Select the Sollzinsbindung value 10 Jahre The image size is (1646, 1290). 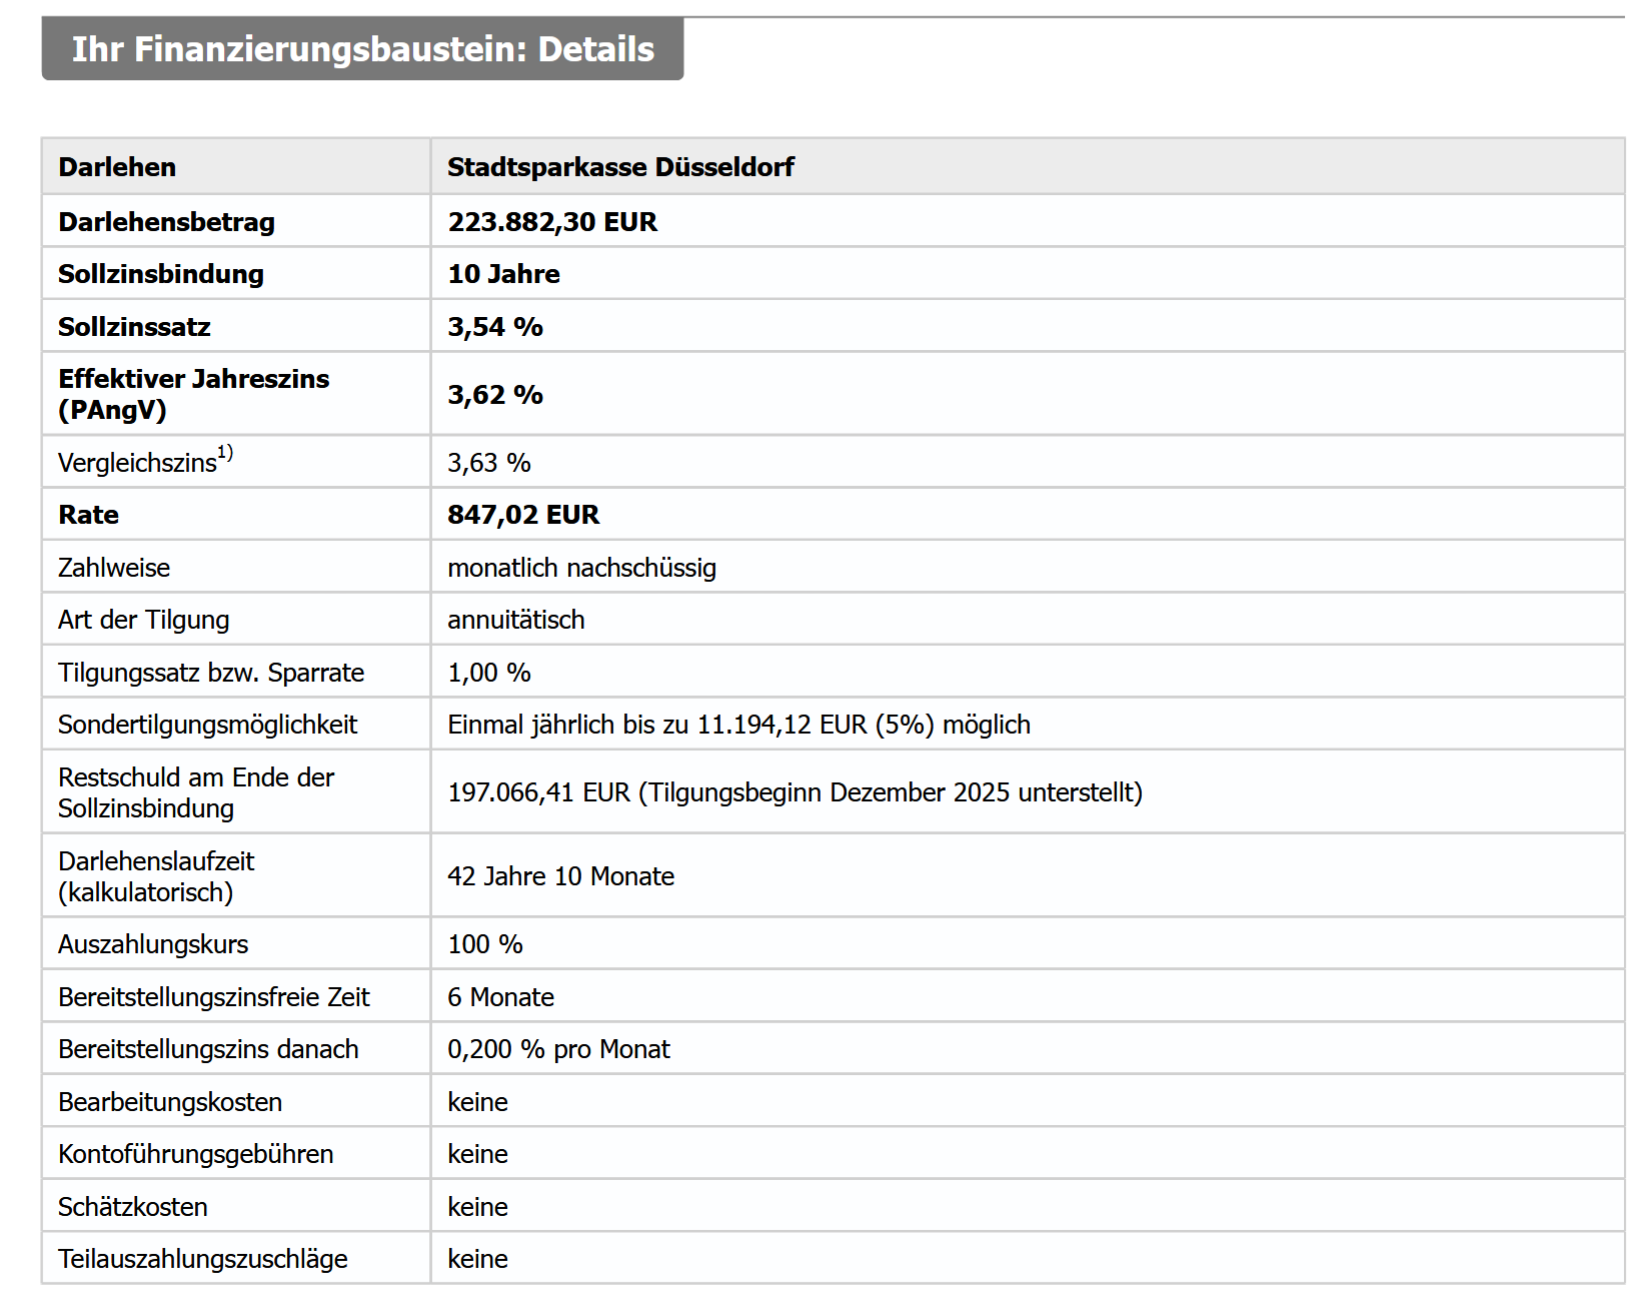pos(503,274)
